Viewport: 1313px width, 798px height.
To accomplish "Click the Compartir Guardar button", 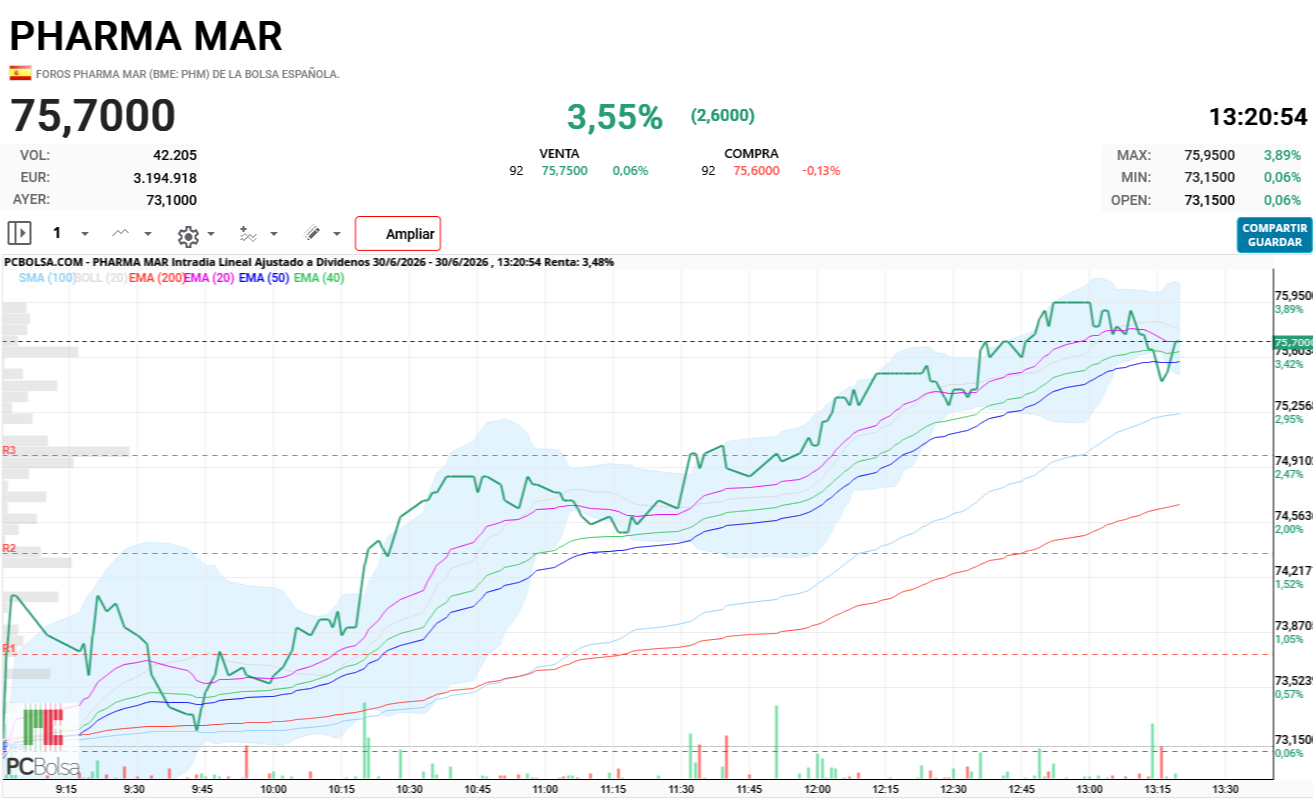I will pyautogui.click(x=1274, y=235).
